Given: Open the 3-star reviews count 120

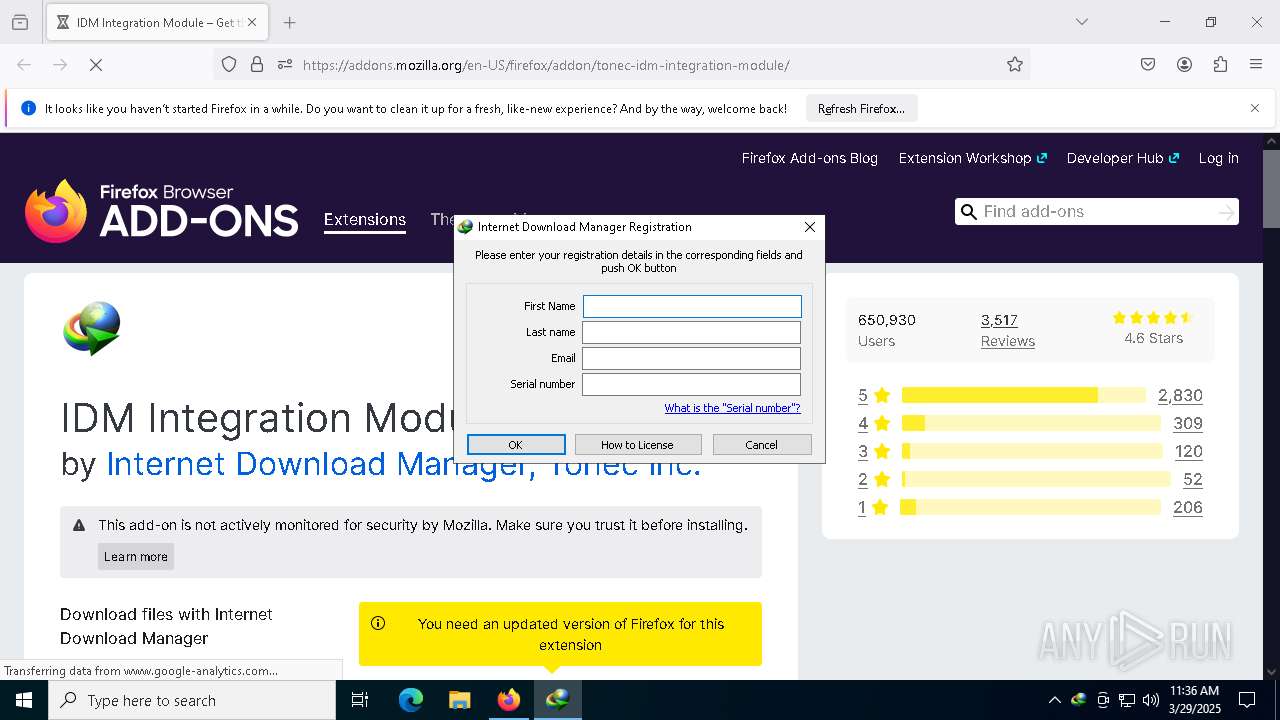Looking at the screenshot, I should 1188,451.
